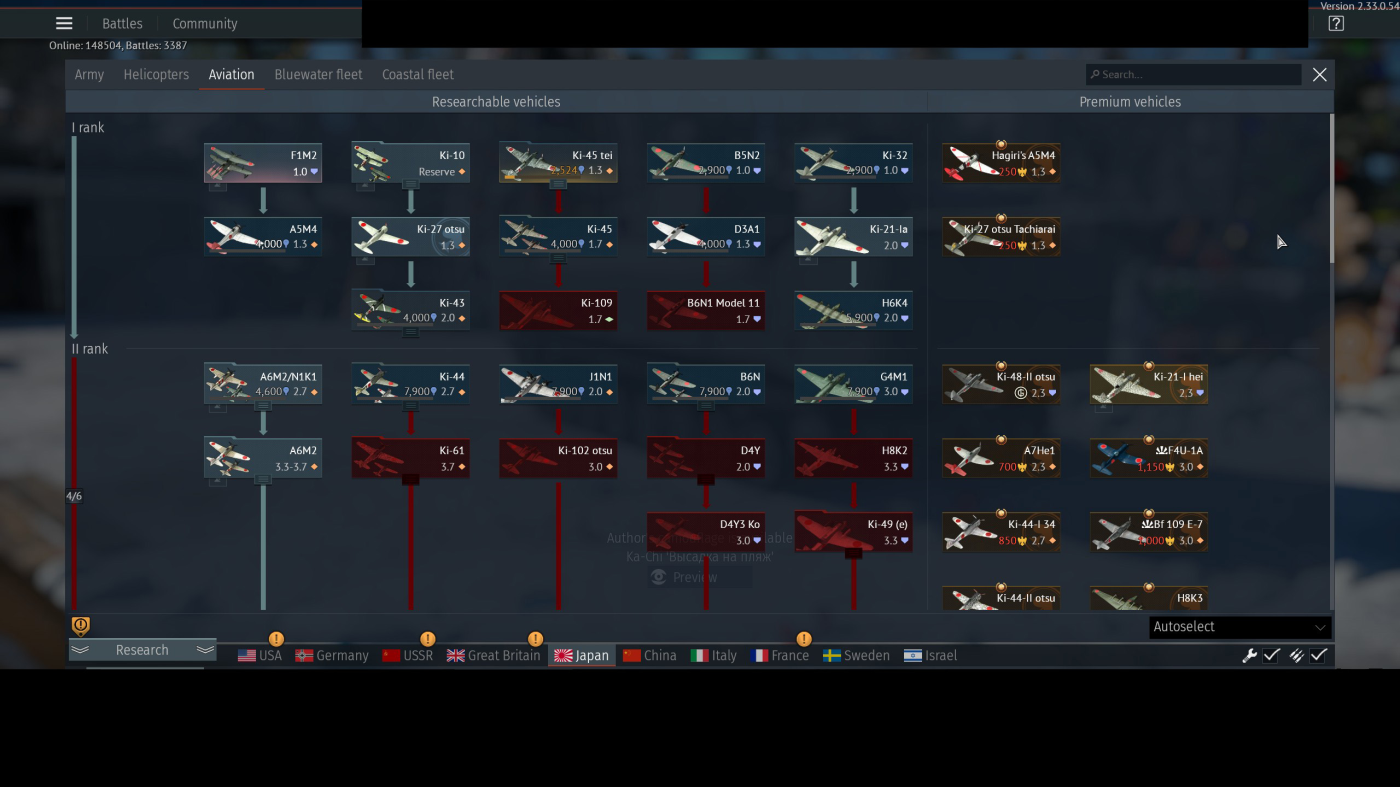
Task: Click the Research button
Action: point(142,650)
